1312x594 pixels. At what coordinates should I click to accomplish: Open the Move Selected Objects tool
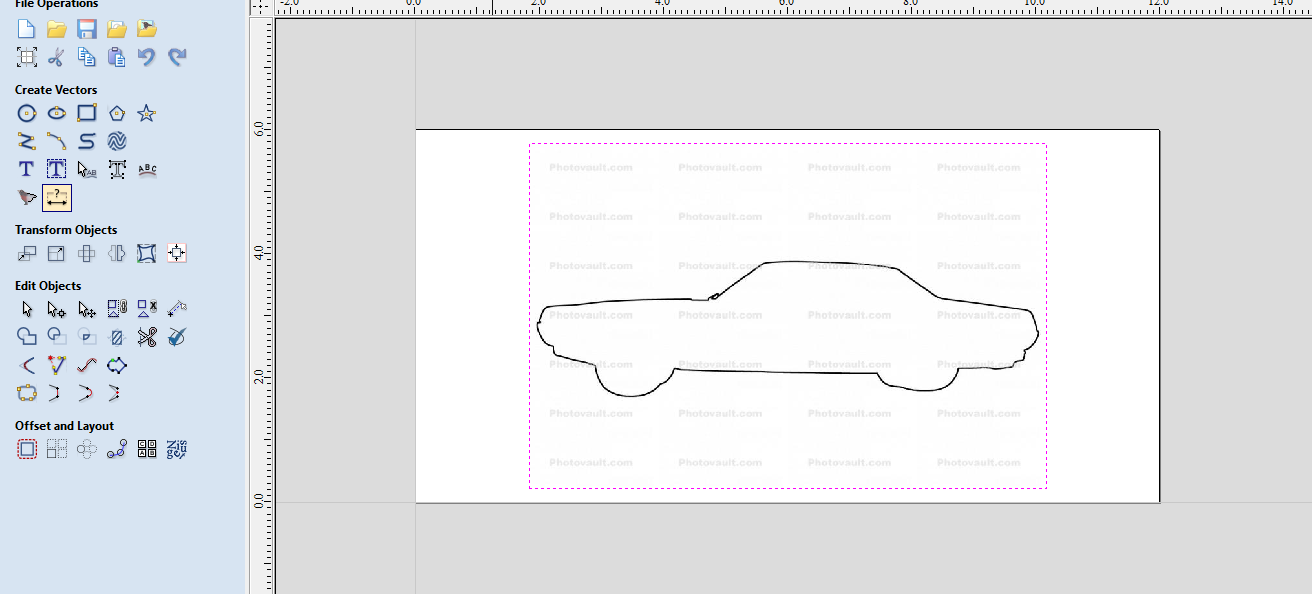click(x=27, y=253)
